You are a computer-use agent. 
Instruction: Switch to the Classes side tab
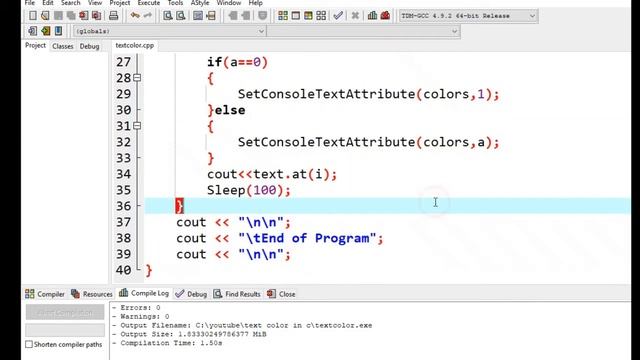point(62,46)
